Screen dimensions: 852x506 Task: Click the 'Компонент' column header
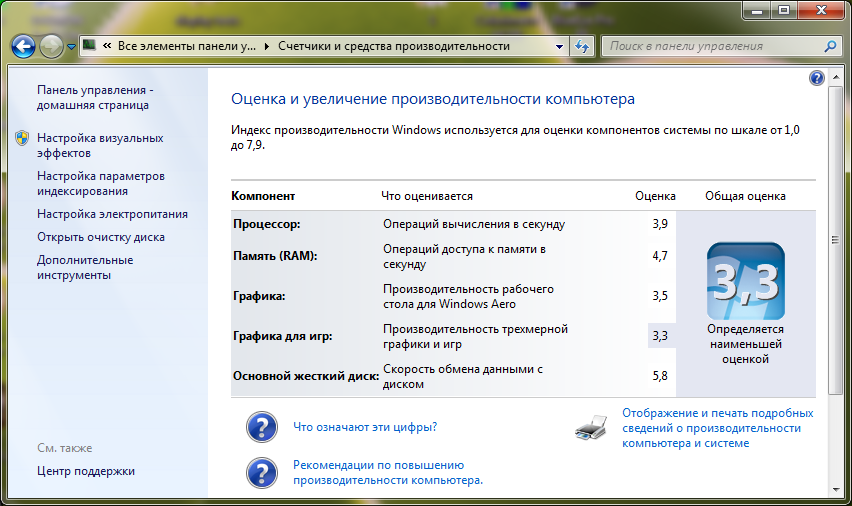[x=263, y=196]
